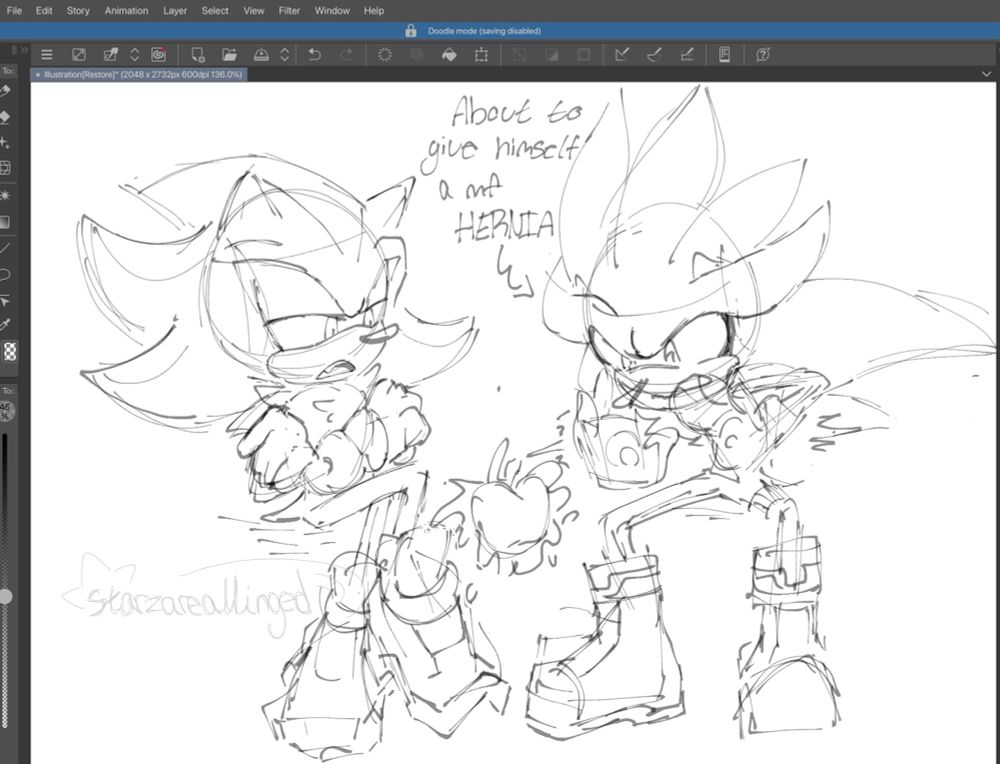
Task: Click the brush opacity percent indicator
Action: click(6, 411)
